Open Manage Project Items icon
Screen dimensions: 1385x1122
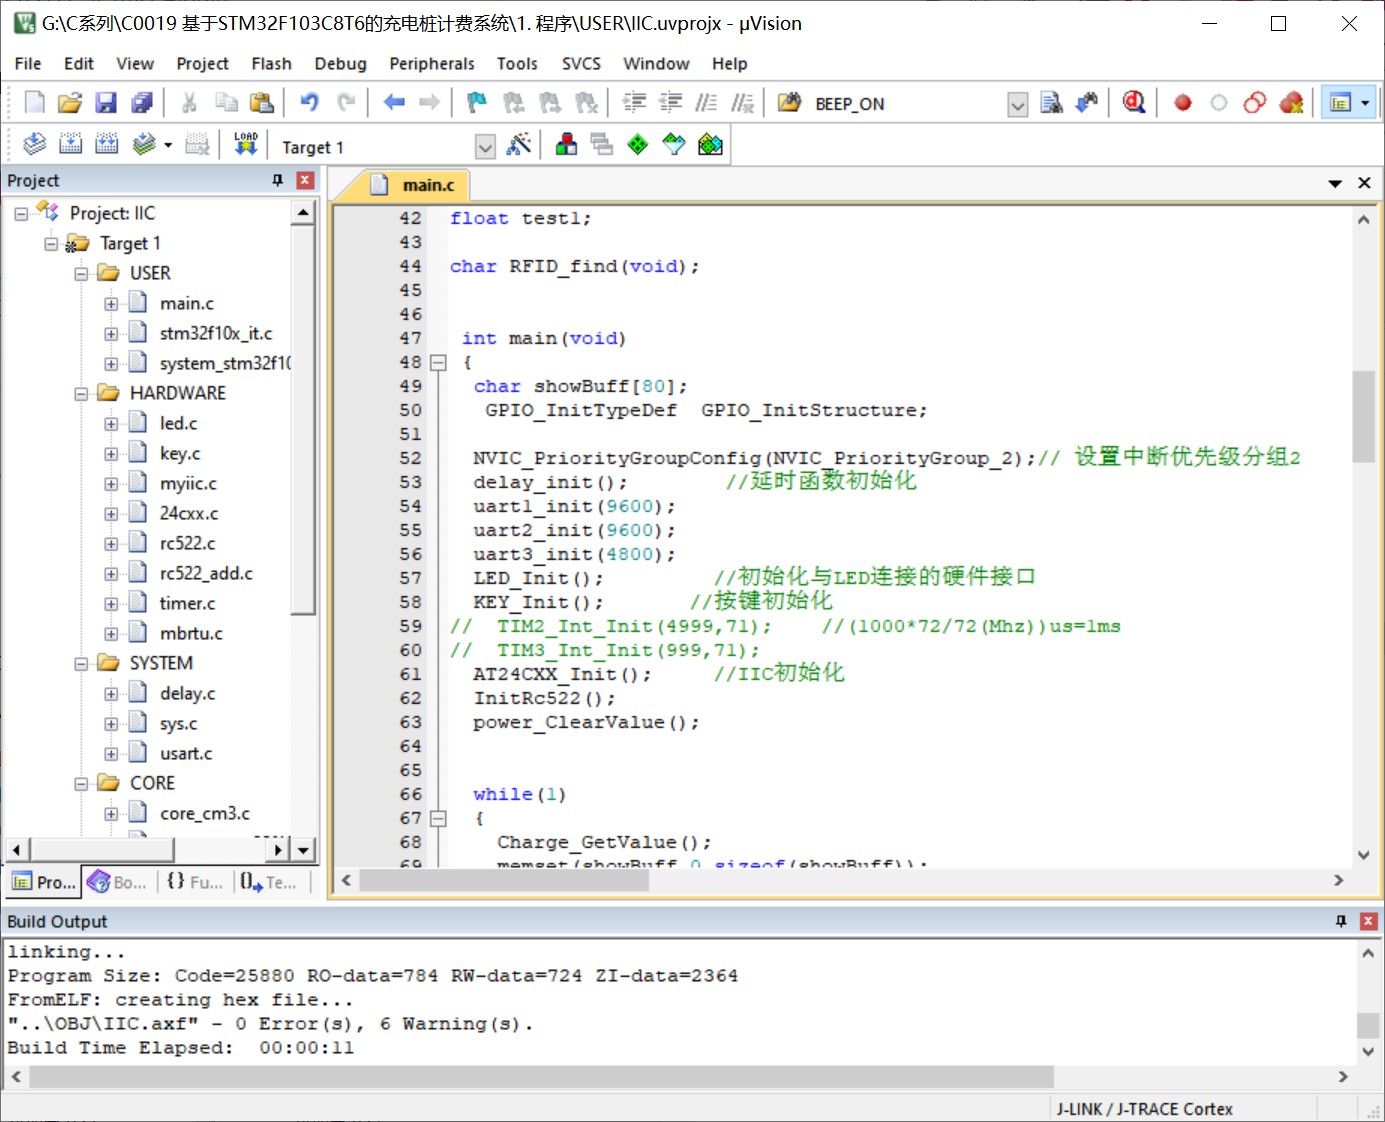[566, 144]
